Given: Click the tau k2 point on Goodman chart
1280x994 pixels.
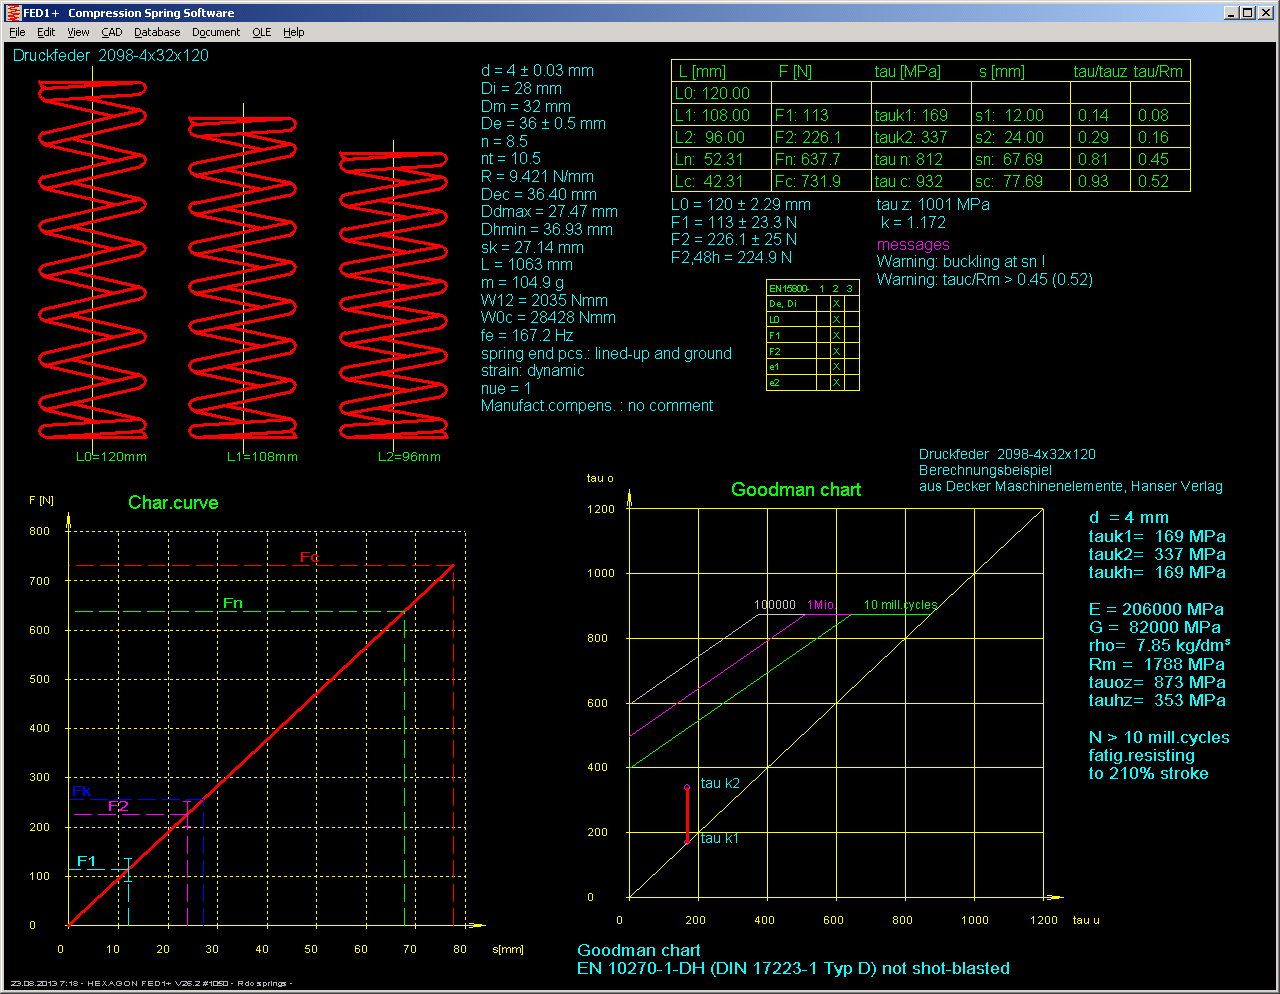Looking at the screenshot, I should 687,787.
